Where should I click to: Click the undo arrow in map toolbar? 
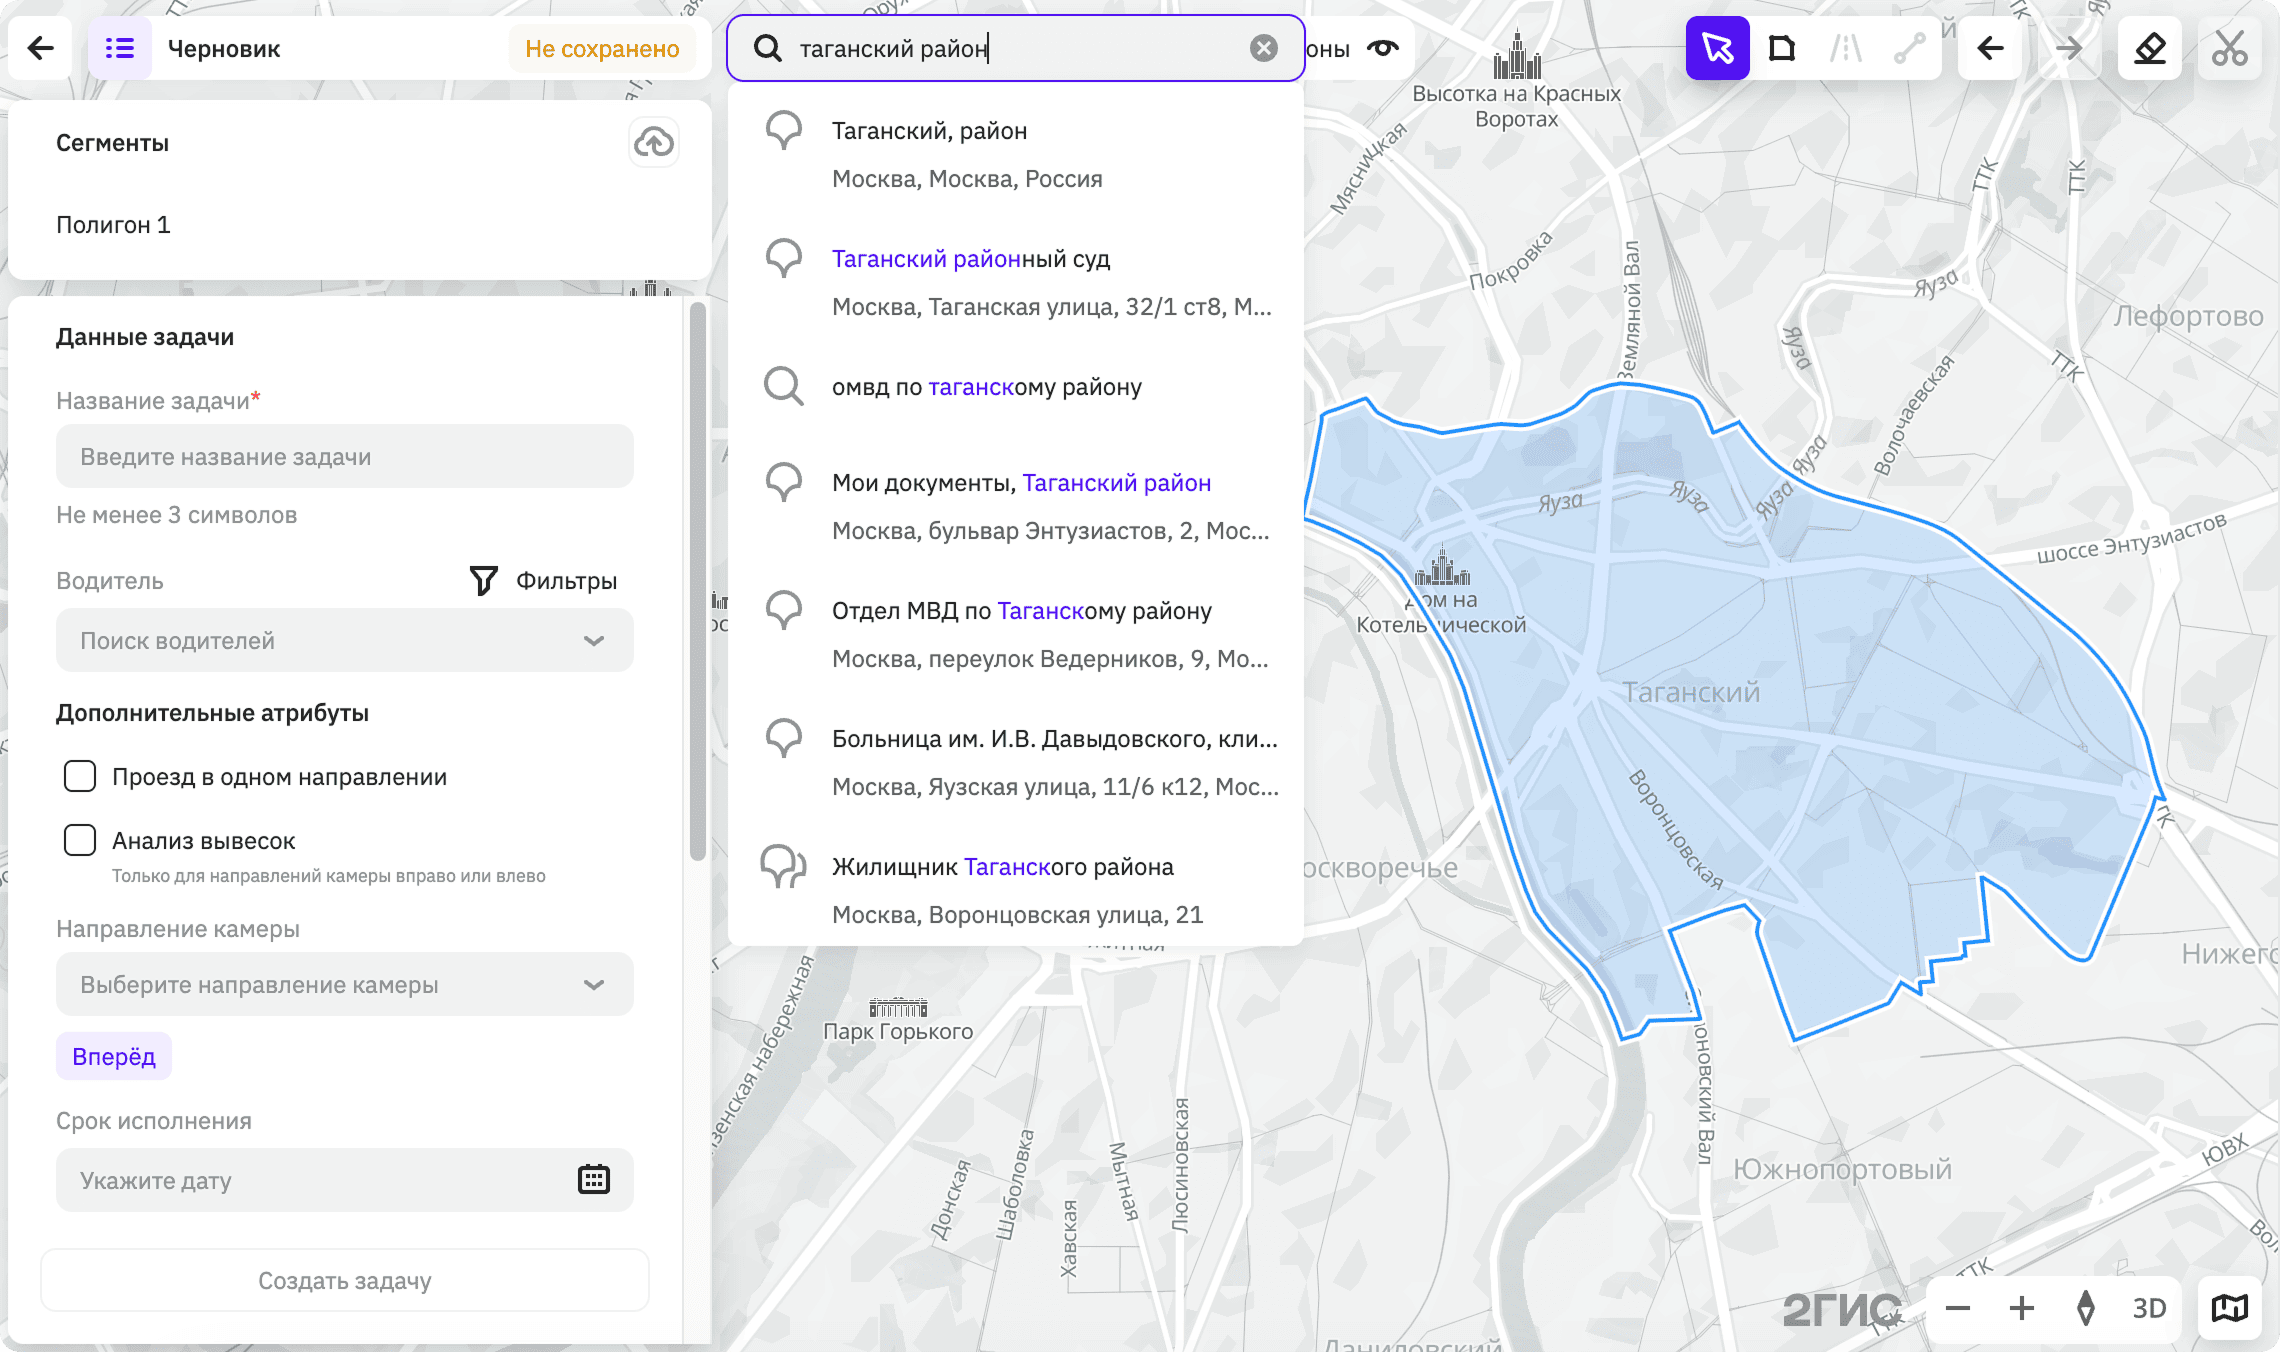tap(1990, 48)
